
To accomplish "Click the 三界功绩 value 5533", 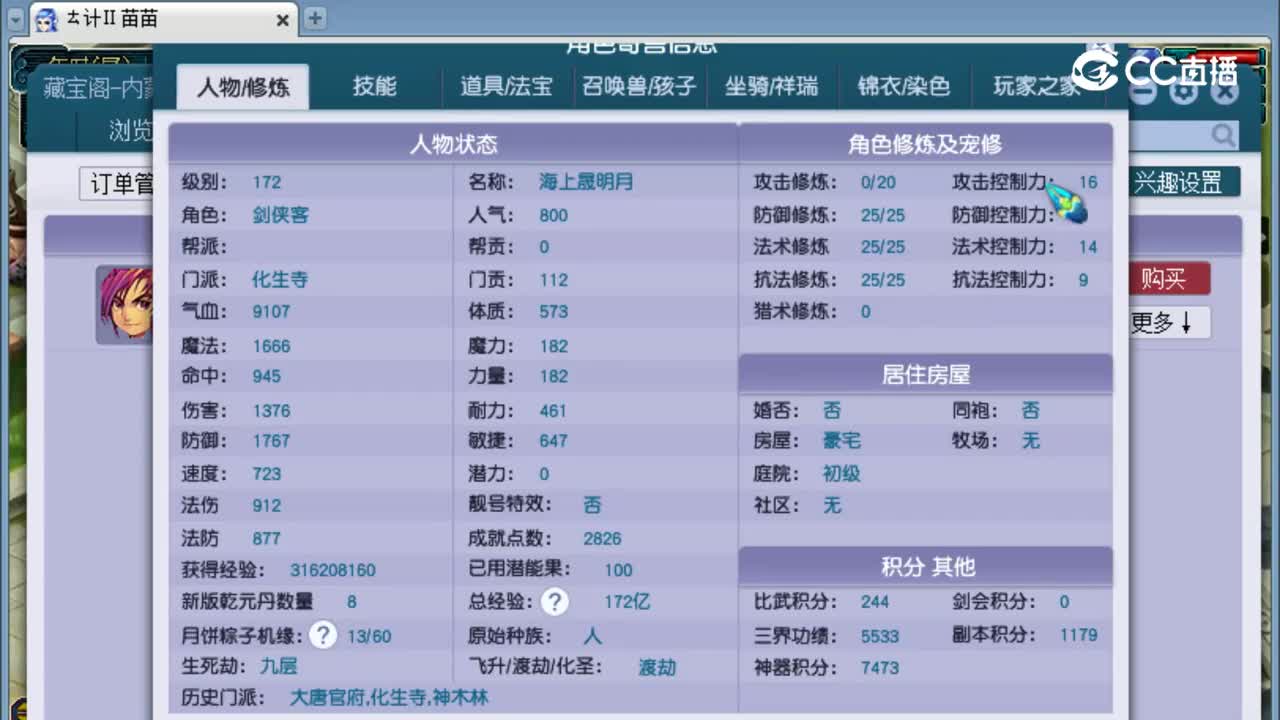I will 880,636.
